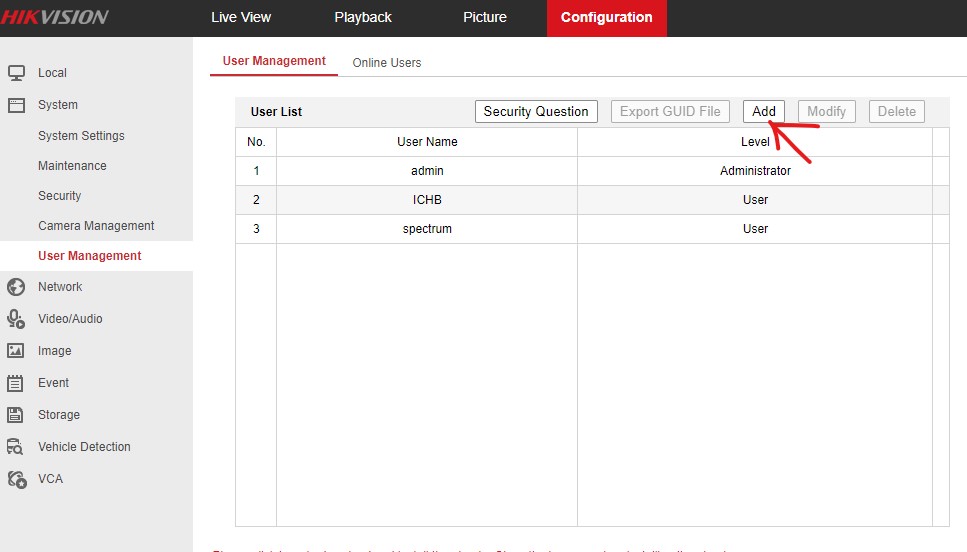The image size is (967, 552).
Task: Click the Event list icon
Action: (x=16, y=383)
